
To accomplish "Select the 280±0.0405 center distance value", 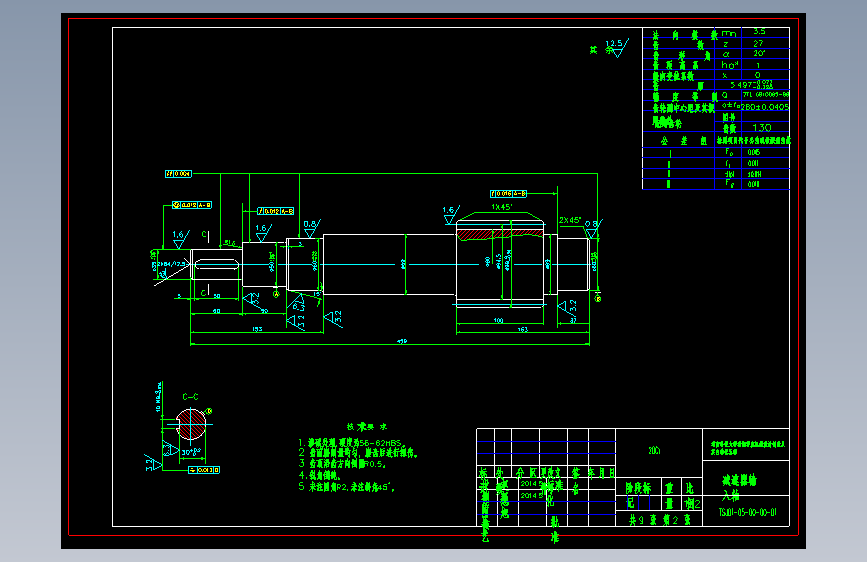I will coord(764,106).
